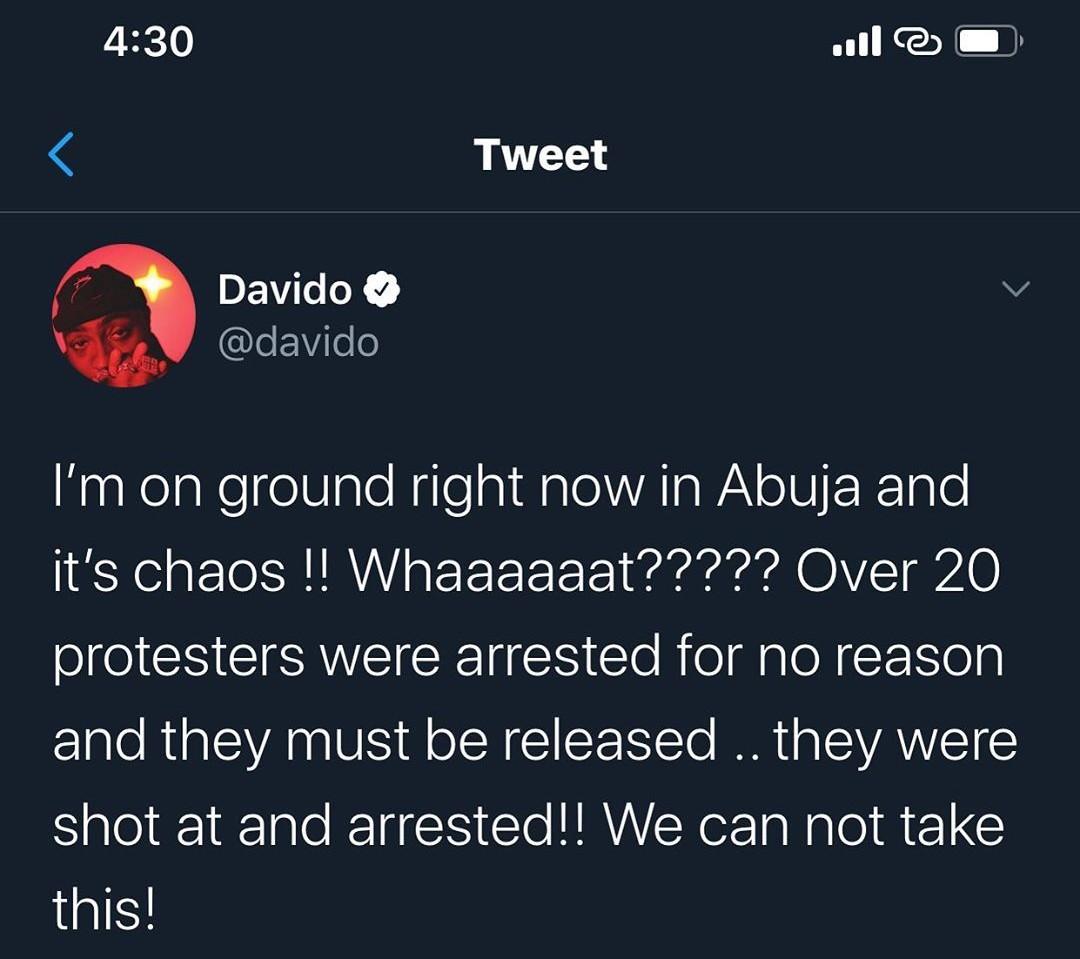Click the verified badge next to Davido
The width and height of the screenshot is (1080, 959).
click(382, 290)
